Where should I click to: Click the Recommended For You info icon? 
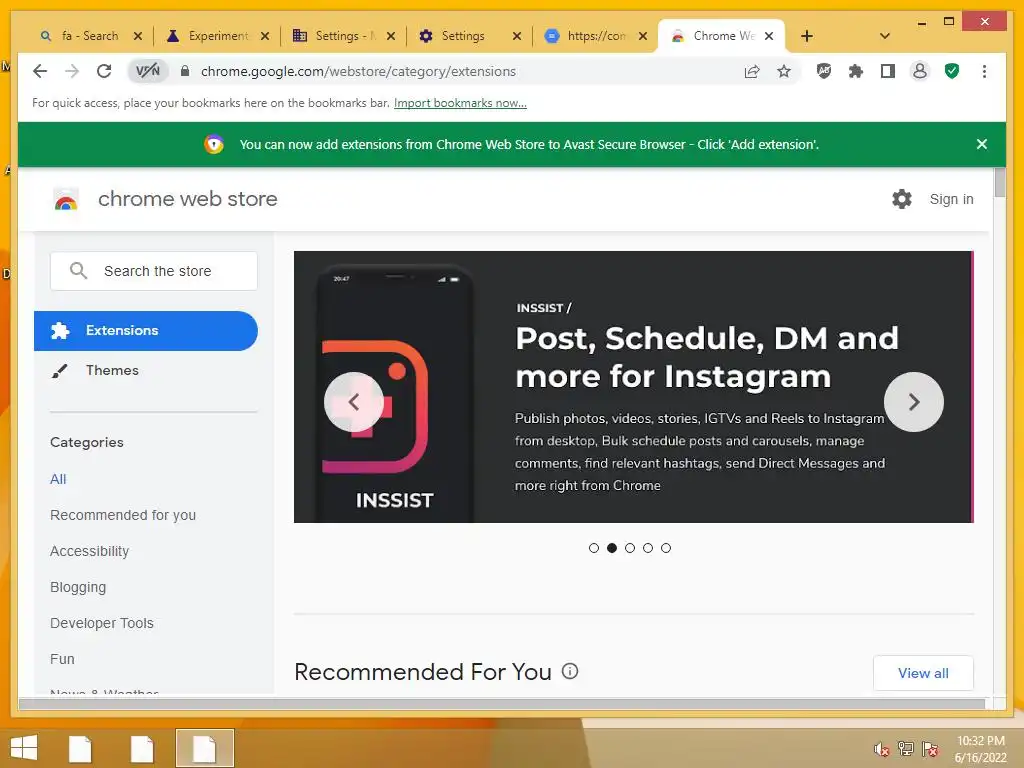[x=569, y=671]
